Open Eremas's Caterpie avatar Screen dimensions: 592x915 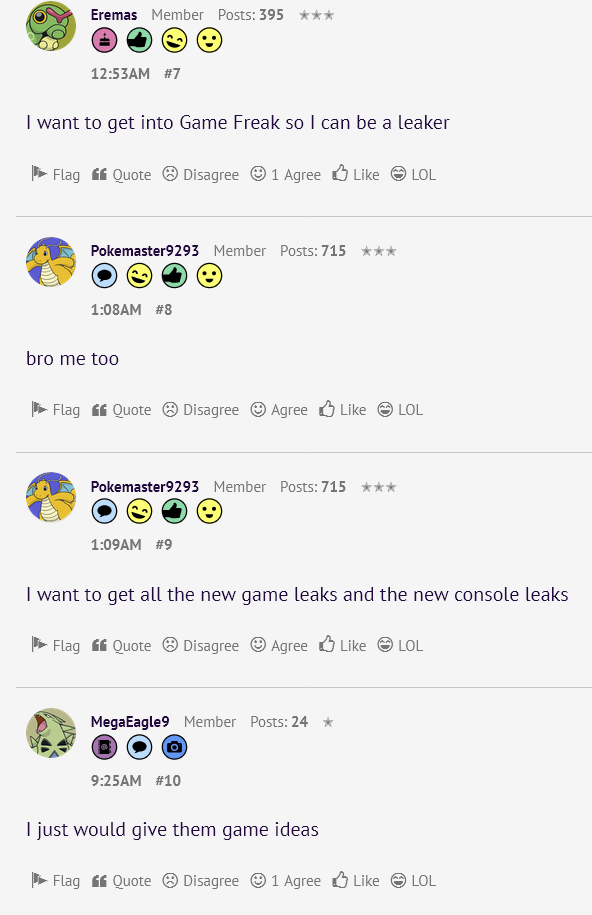tap(51, 26)
